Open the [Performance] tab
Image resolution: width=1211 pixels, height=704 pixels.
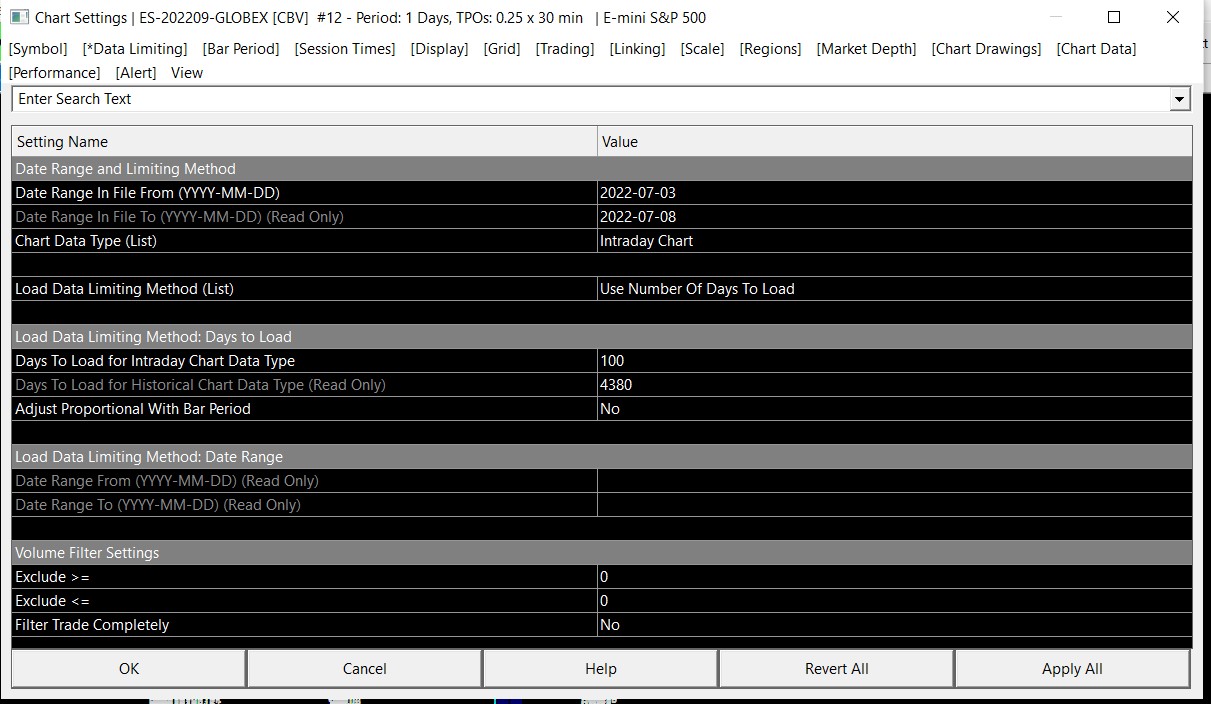(55, 73)
